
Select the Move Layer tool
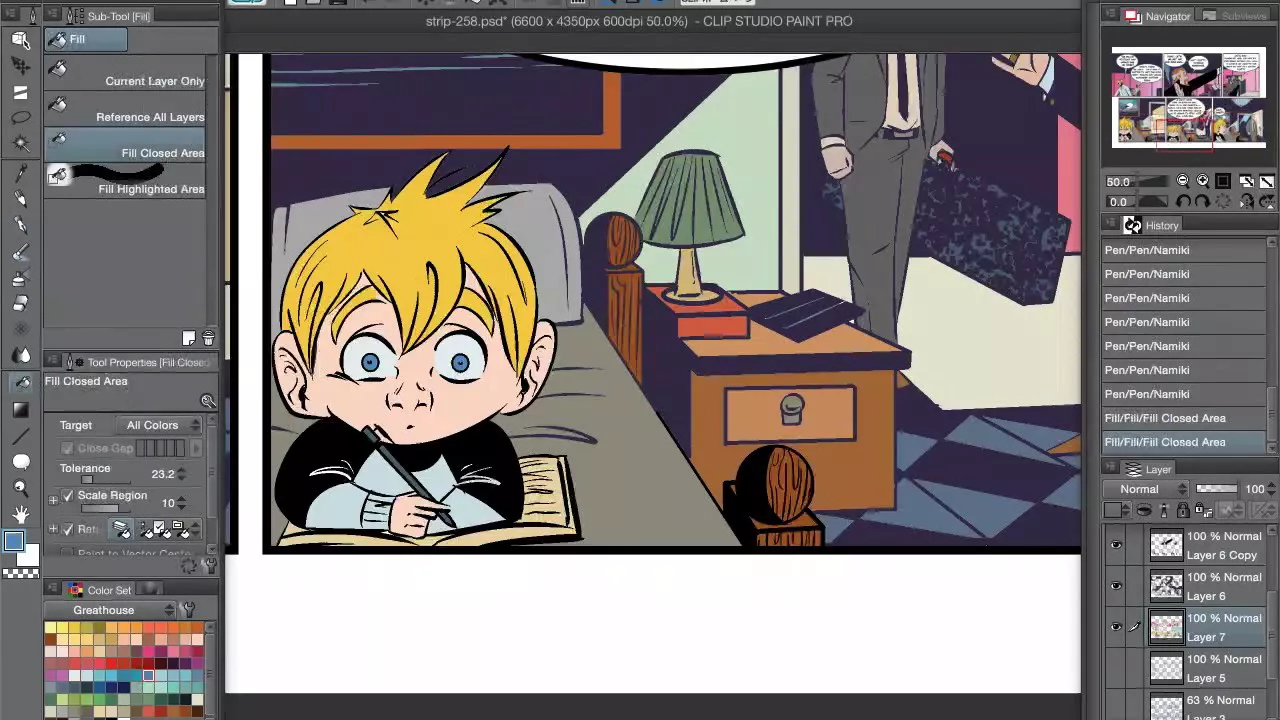[20, 66]
